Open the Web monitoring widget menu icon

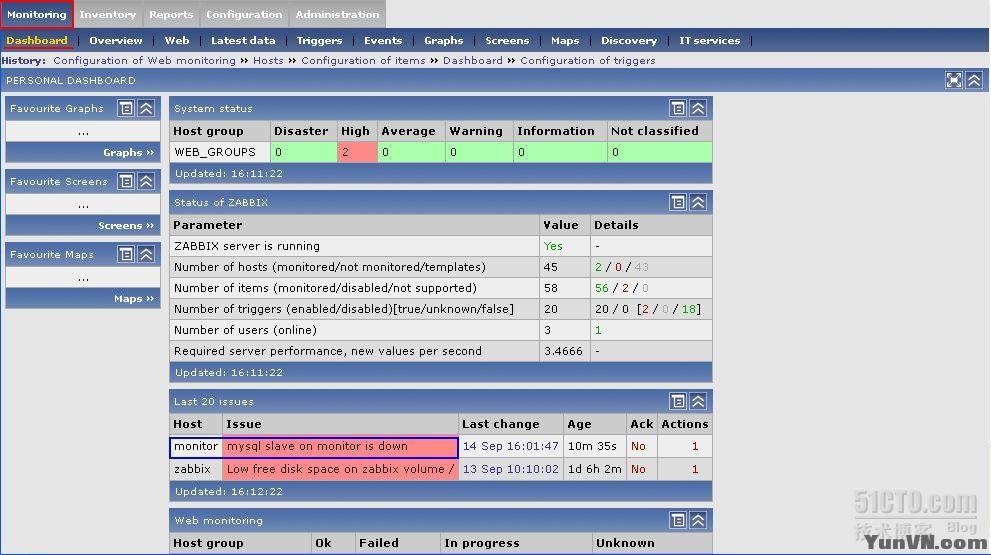(x=678, y=520)
